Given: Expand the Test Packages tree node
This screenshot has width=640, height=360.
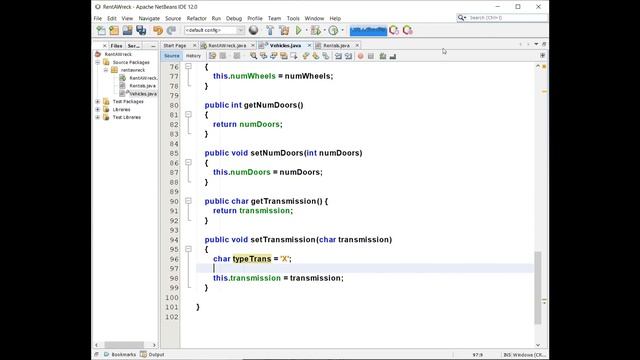Looking at the screenshot, I should [98, 102].
